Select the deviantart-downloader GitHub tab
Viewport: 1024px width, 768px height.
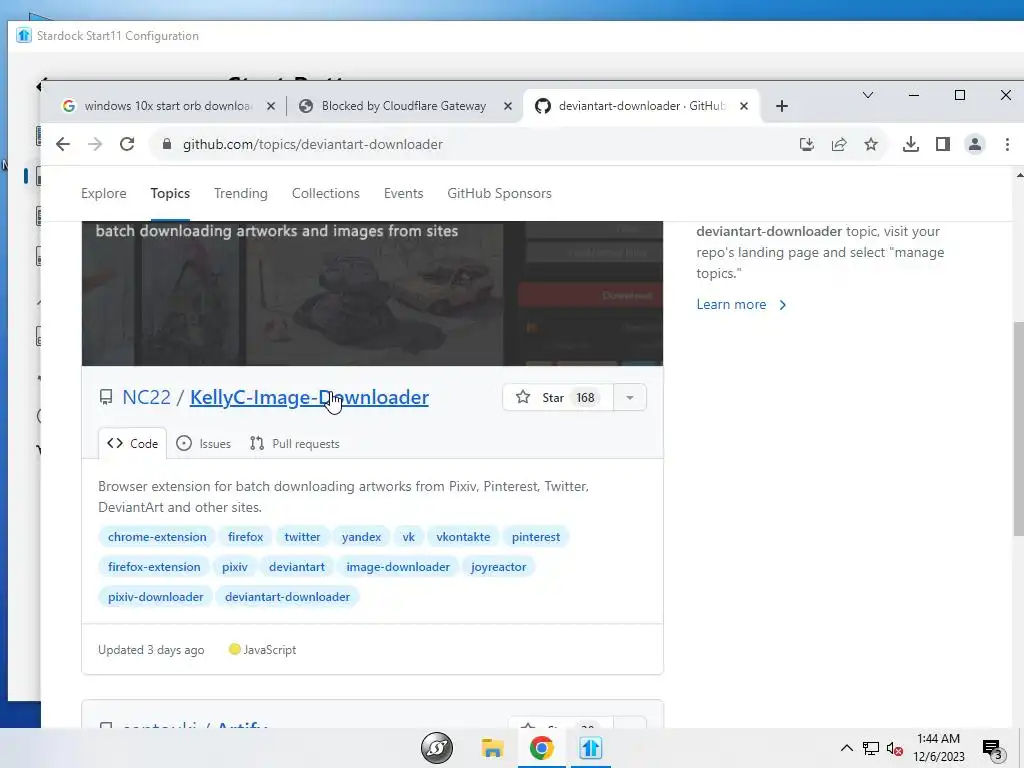click(x=640, y=106)
